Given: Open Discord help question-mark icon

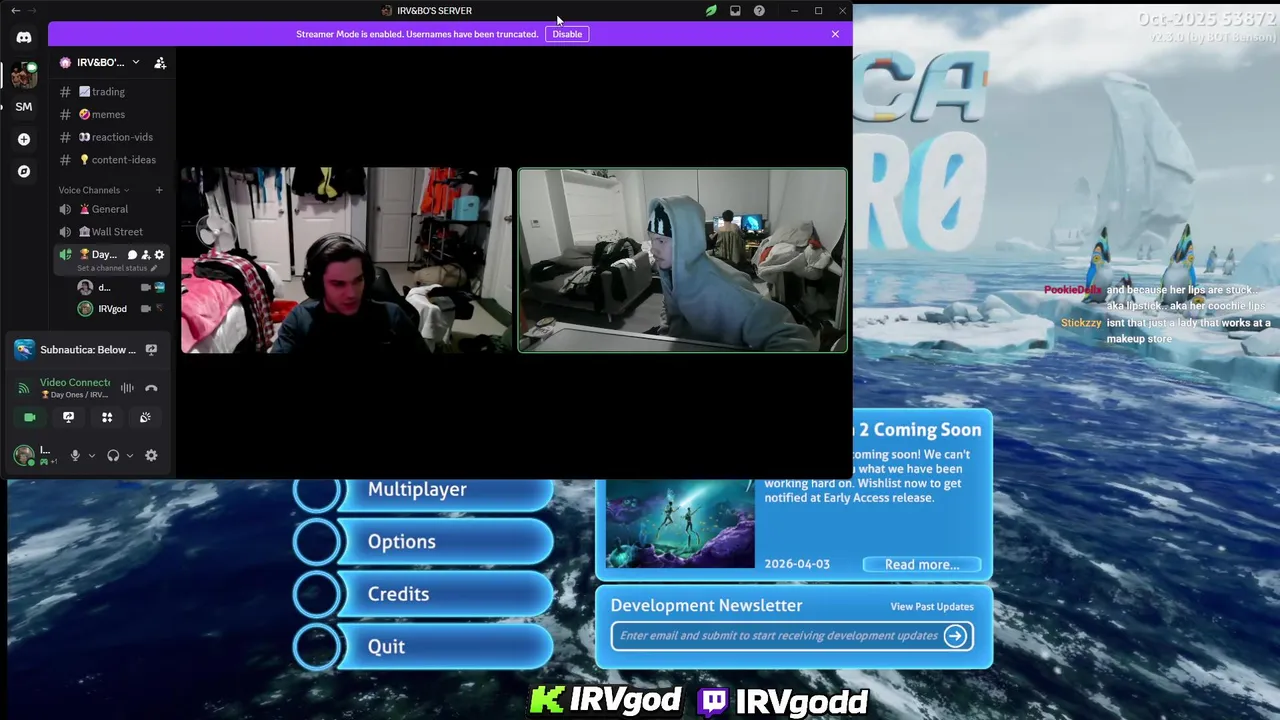Looking at the screenshot, I should point(759,11).
